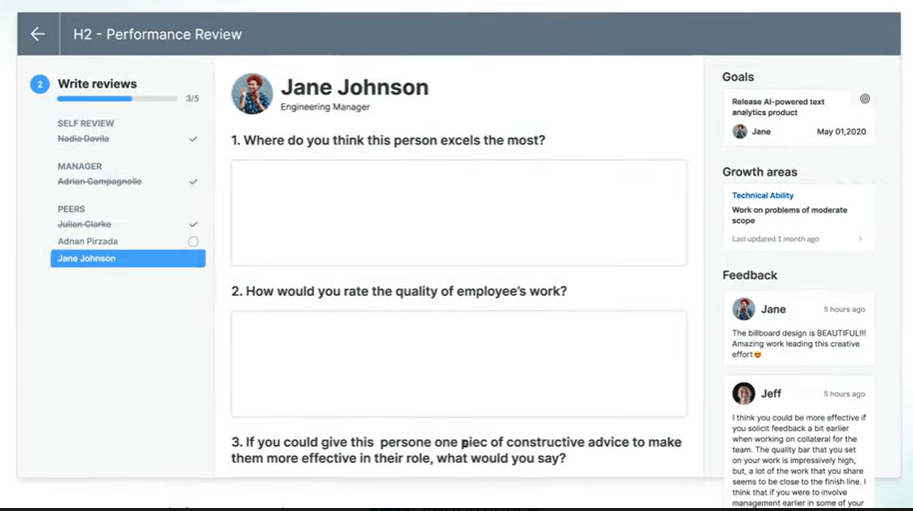The width and height of the screenshot is (913, 511).
Task: Click checkmark next to Nadia Davila
Action: coord(193,139)
